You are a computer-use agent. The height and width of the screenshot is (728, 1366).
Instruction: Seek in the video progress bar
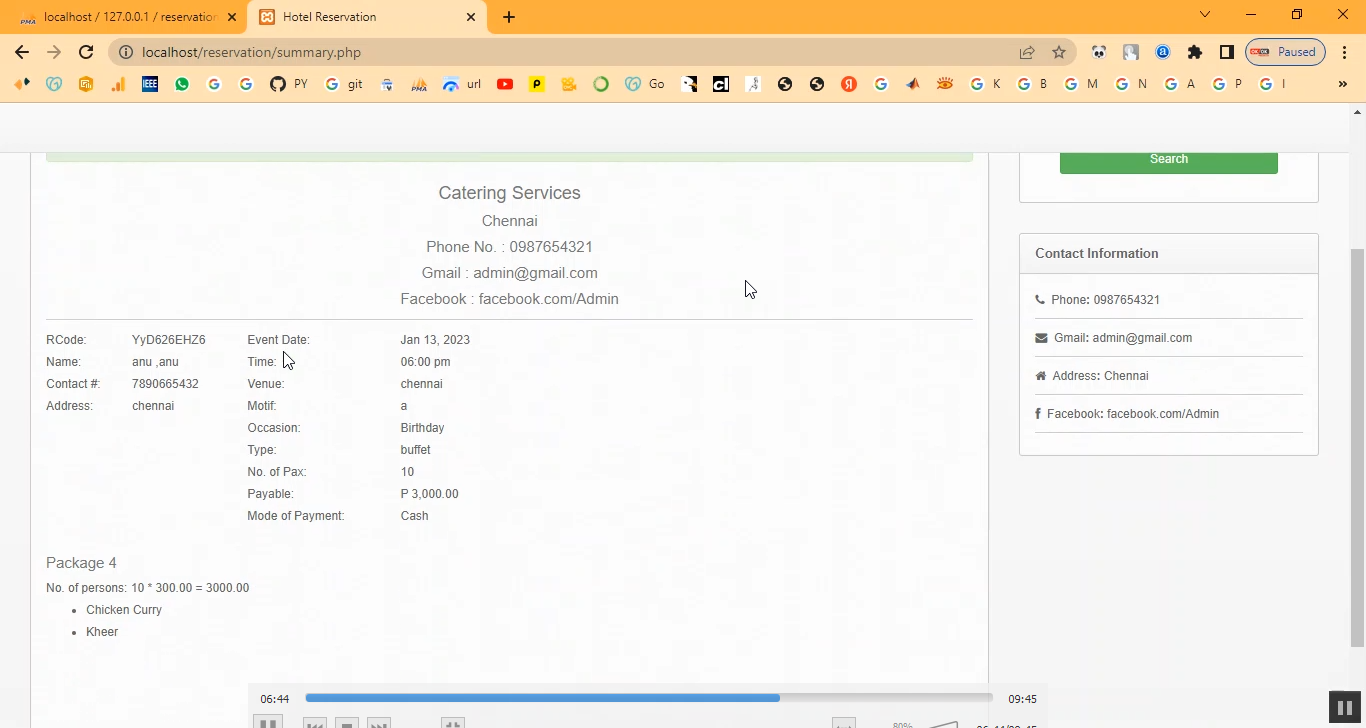tap(648, 698)
